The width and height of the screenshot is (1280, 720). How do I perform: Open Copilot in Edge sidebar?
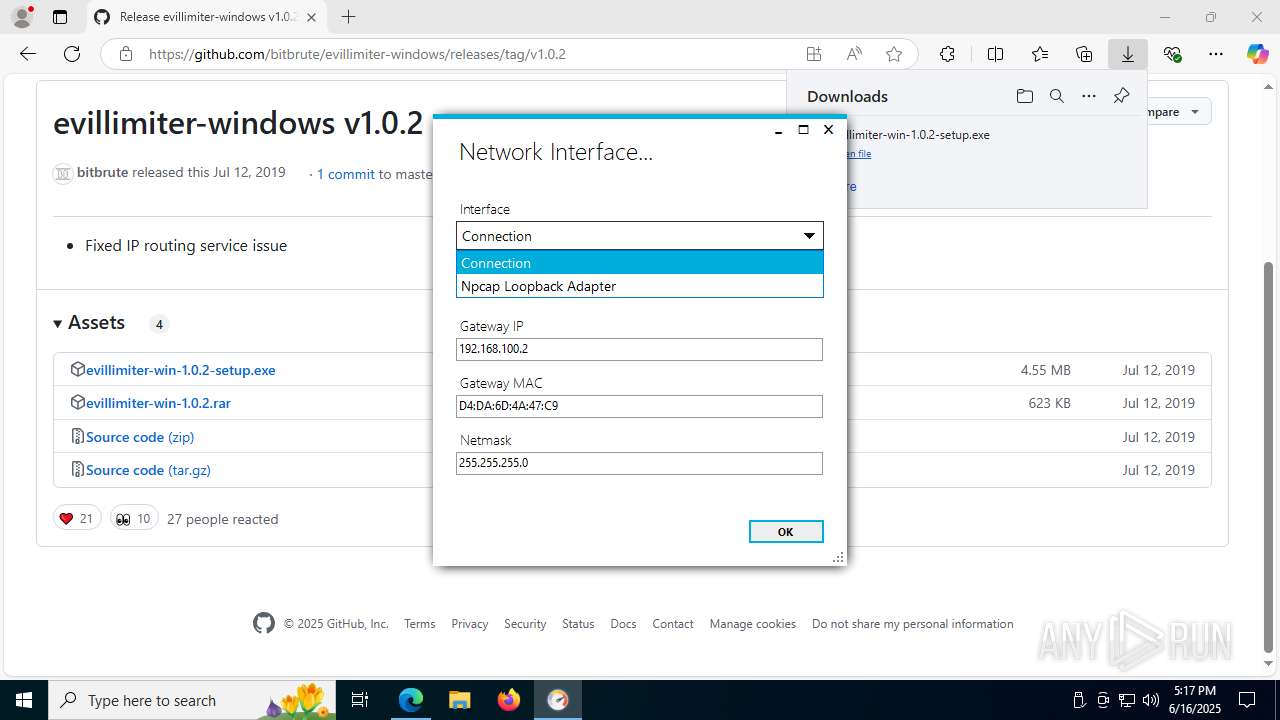[1257, 54]
